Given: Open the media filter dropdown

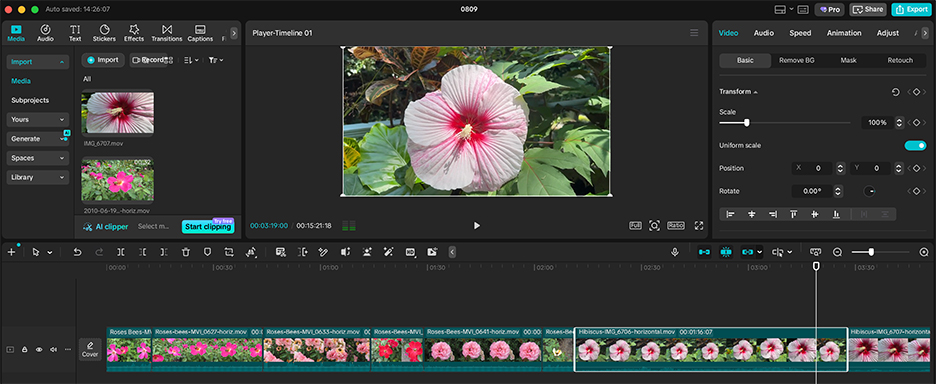Looking at the screenshot, I should pyautogui.click(x=215, y=60).
